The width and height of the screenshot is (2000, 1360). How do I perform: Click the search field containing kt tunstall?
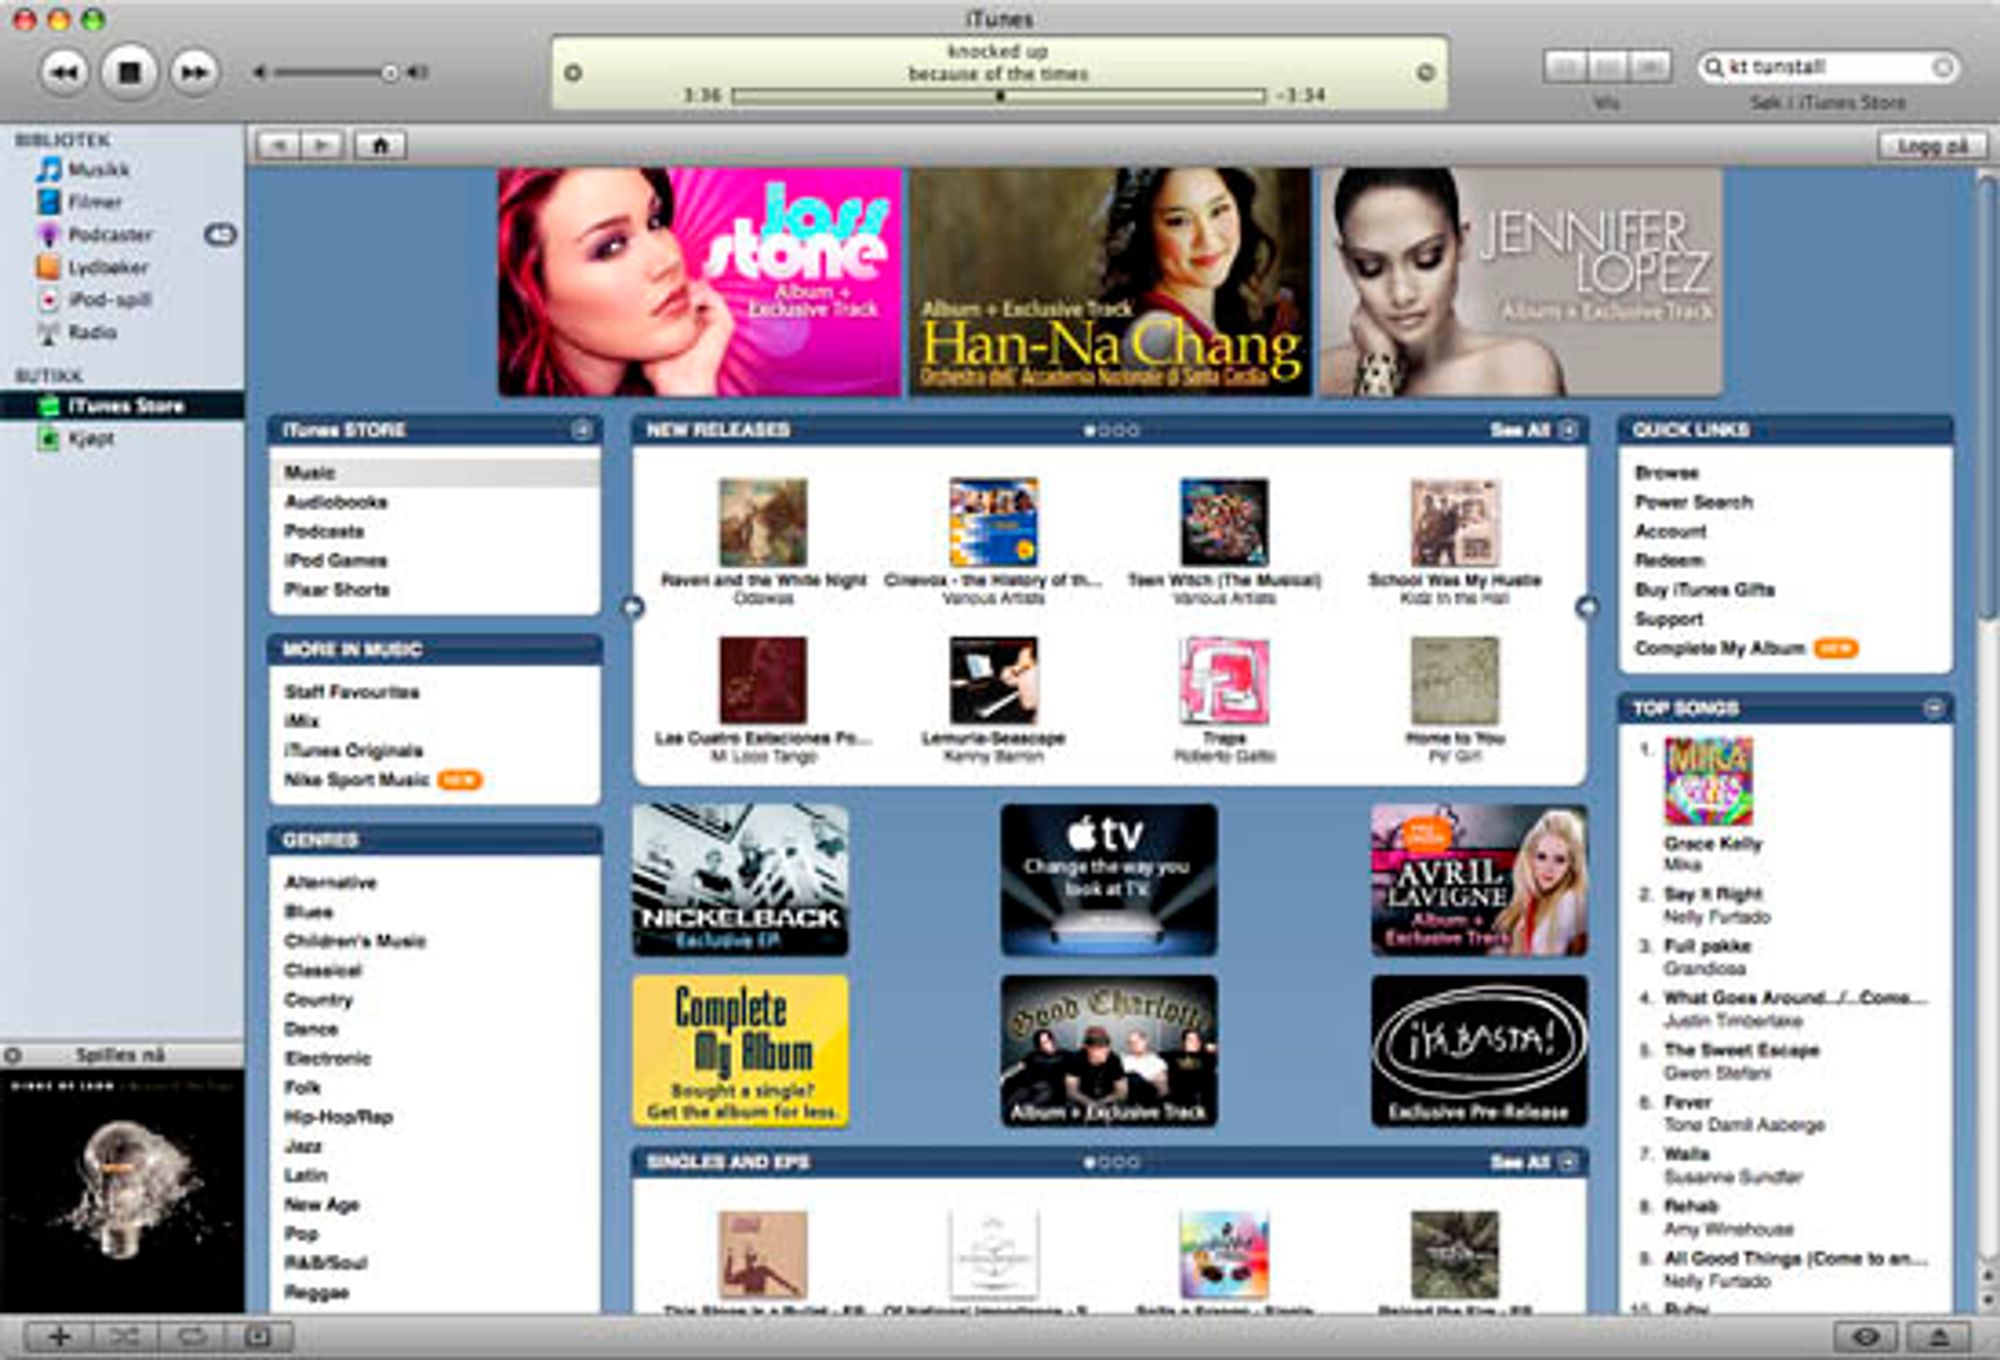pos(1828,67)
